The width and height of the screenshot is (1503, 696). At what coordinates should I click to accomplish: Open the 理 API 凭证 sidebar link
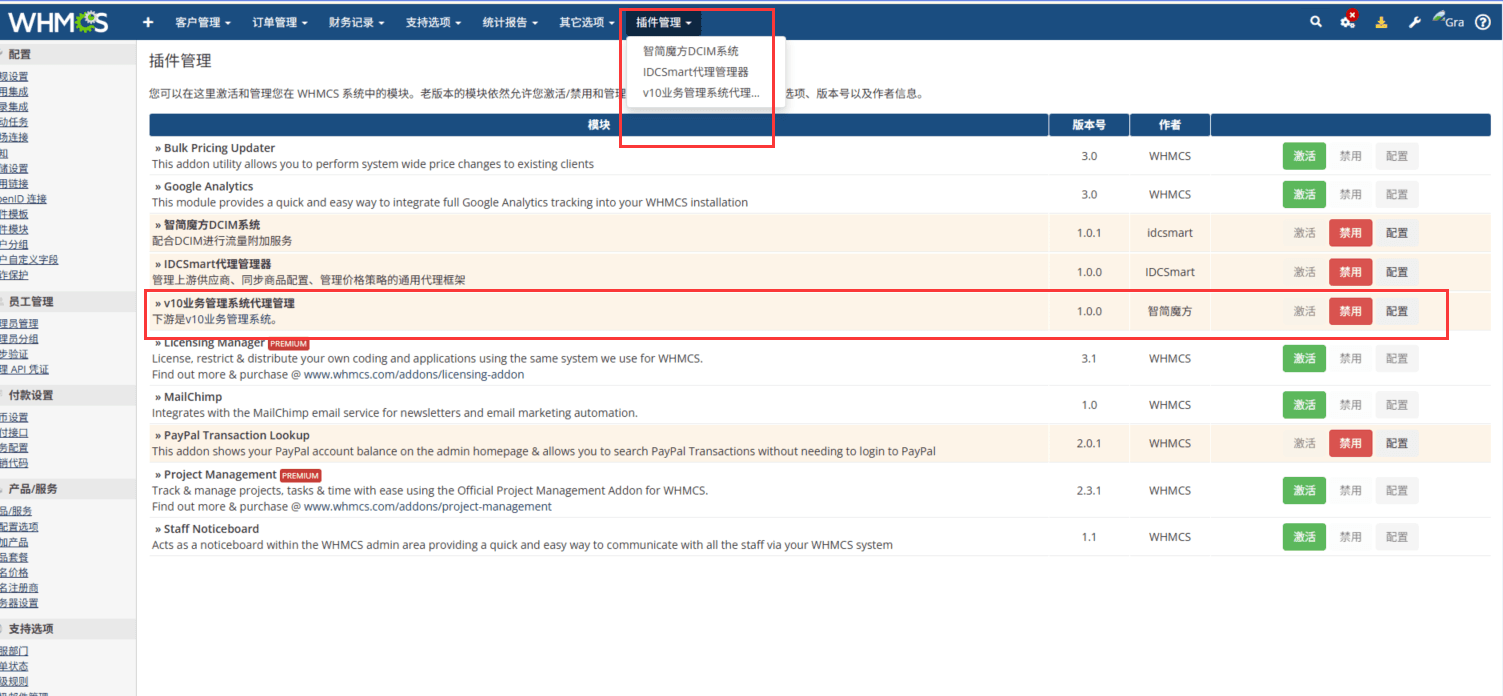pos(24,370)
